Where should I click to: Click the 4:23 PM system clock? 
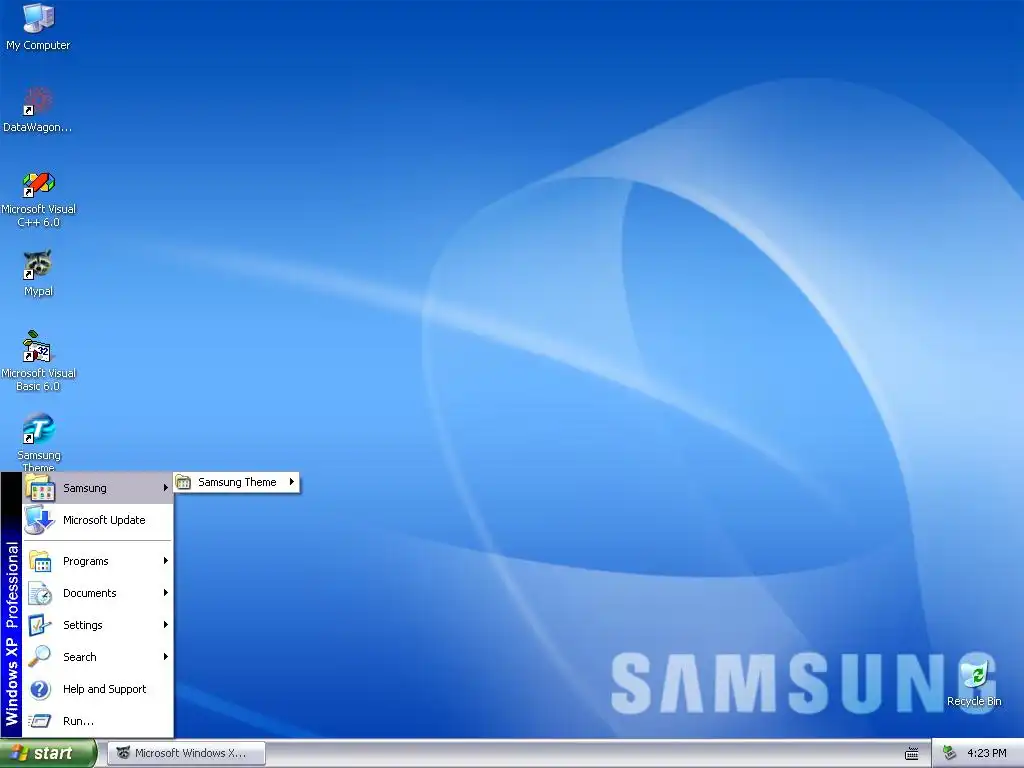(x=986, y=753)
